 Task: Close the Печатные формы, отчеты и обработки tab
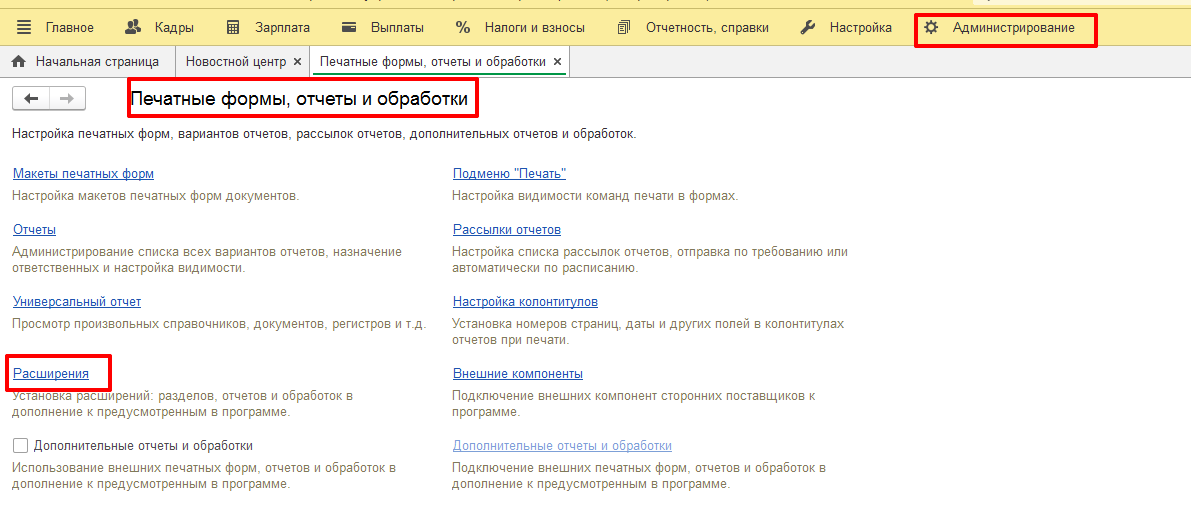pyautogui.click(x=558, y=62)
